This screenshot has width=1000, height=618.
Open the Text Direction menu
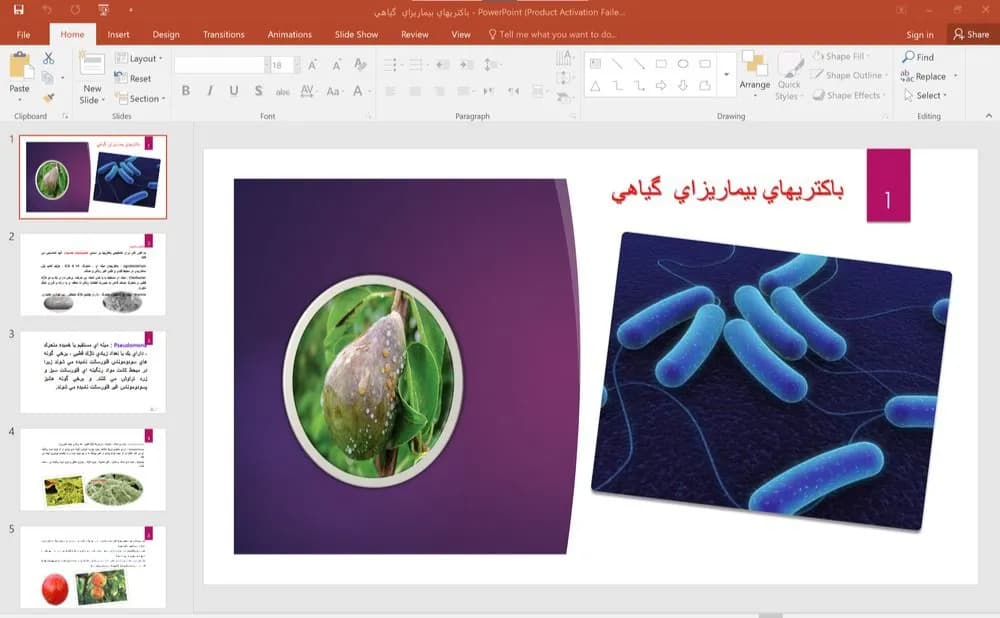click(x=564, y=59)
